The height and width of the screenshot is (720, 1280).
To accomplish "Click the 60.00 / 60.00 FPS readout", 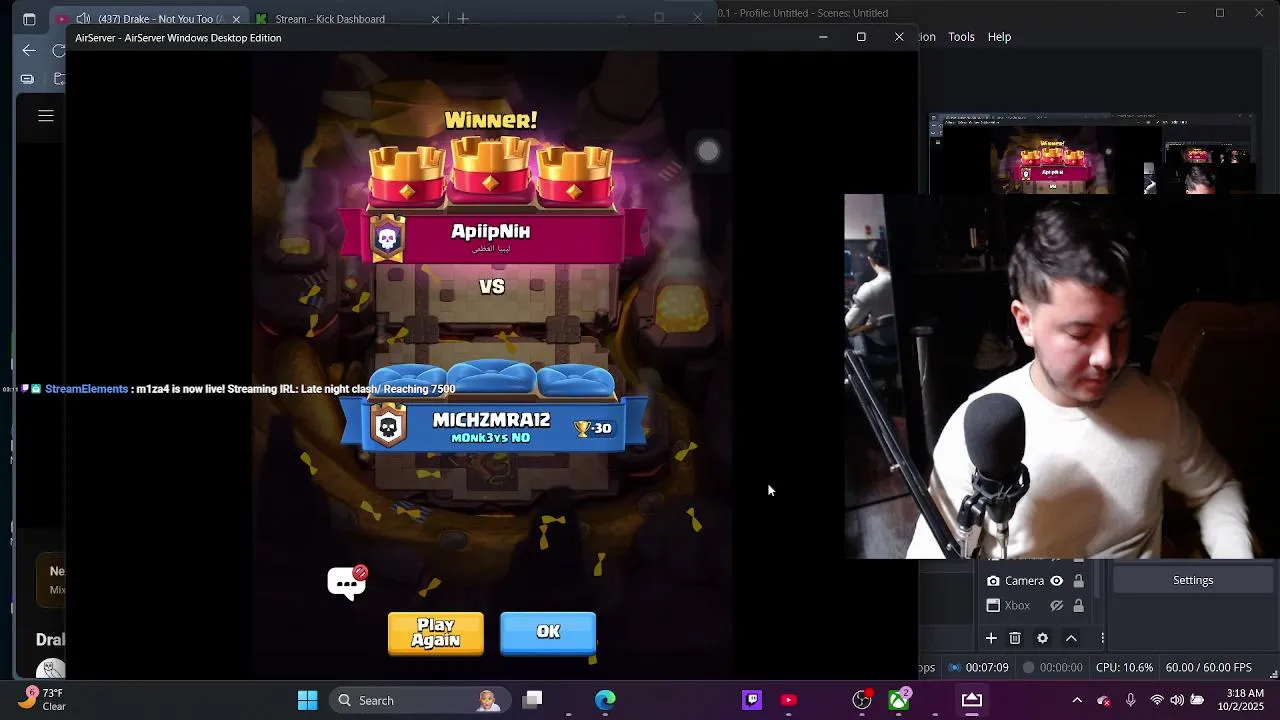I will (x=1208, y=668).
